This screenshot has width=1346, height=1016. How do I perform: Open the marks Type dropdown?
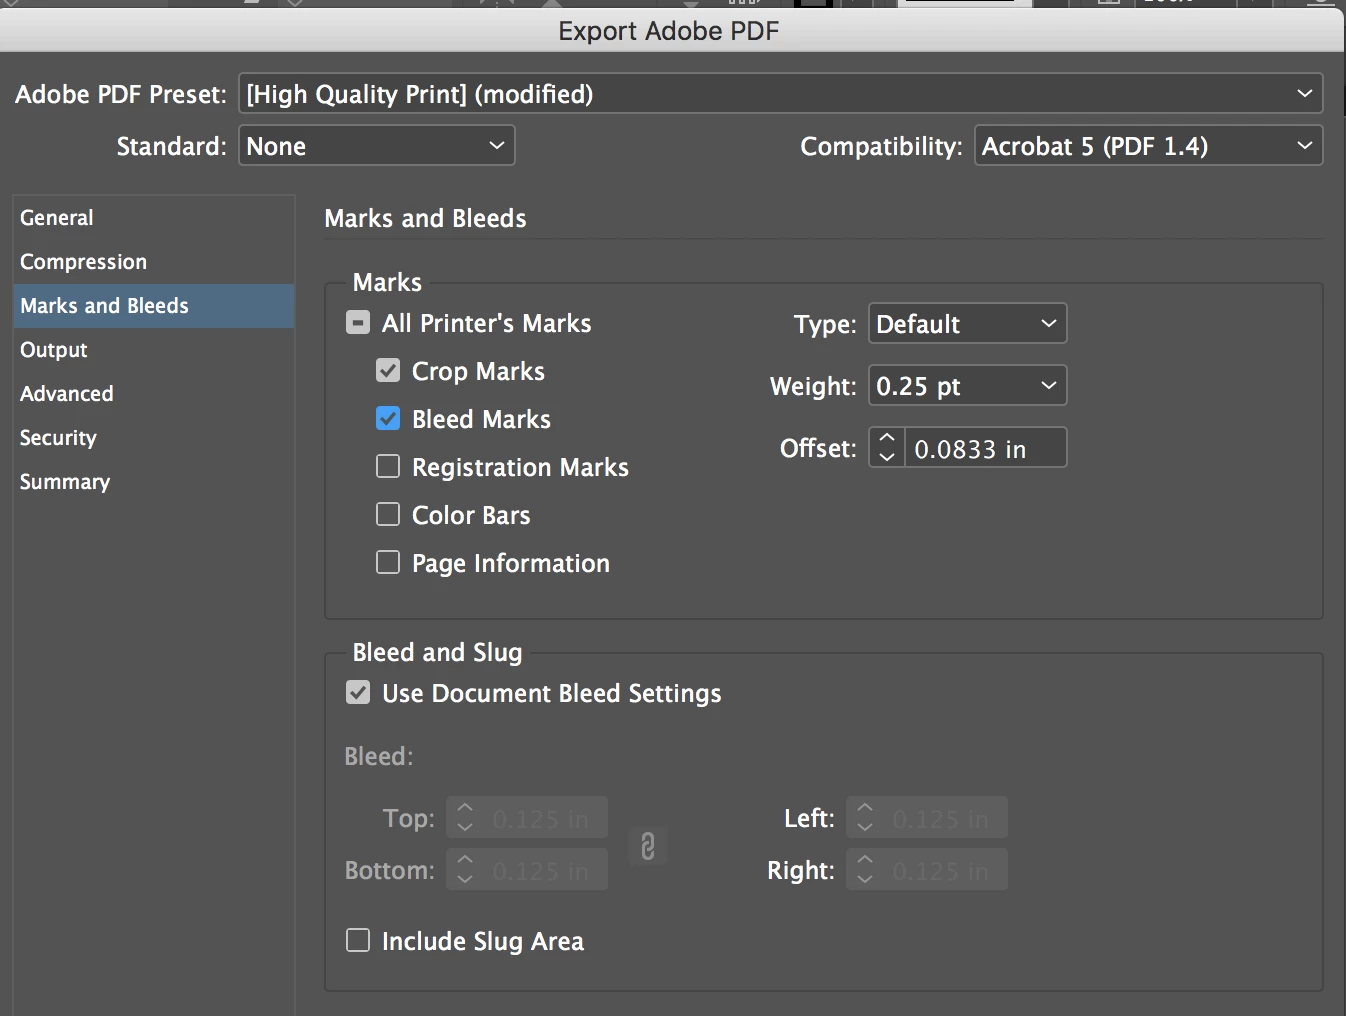967,323
